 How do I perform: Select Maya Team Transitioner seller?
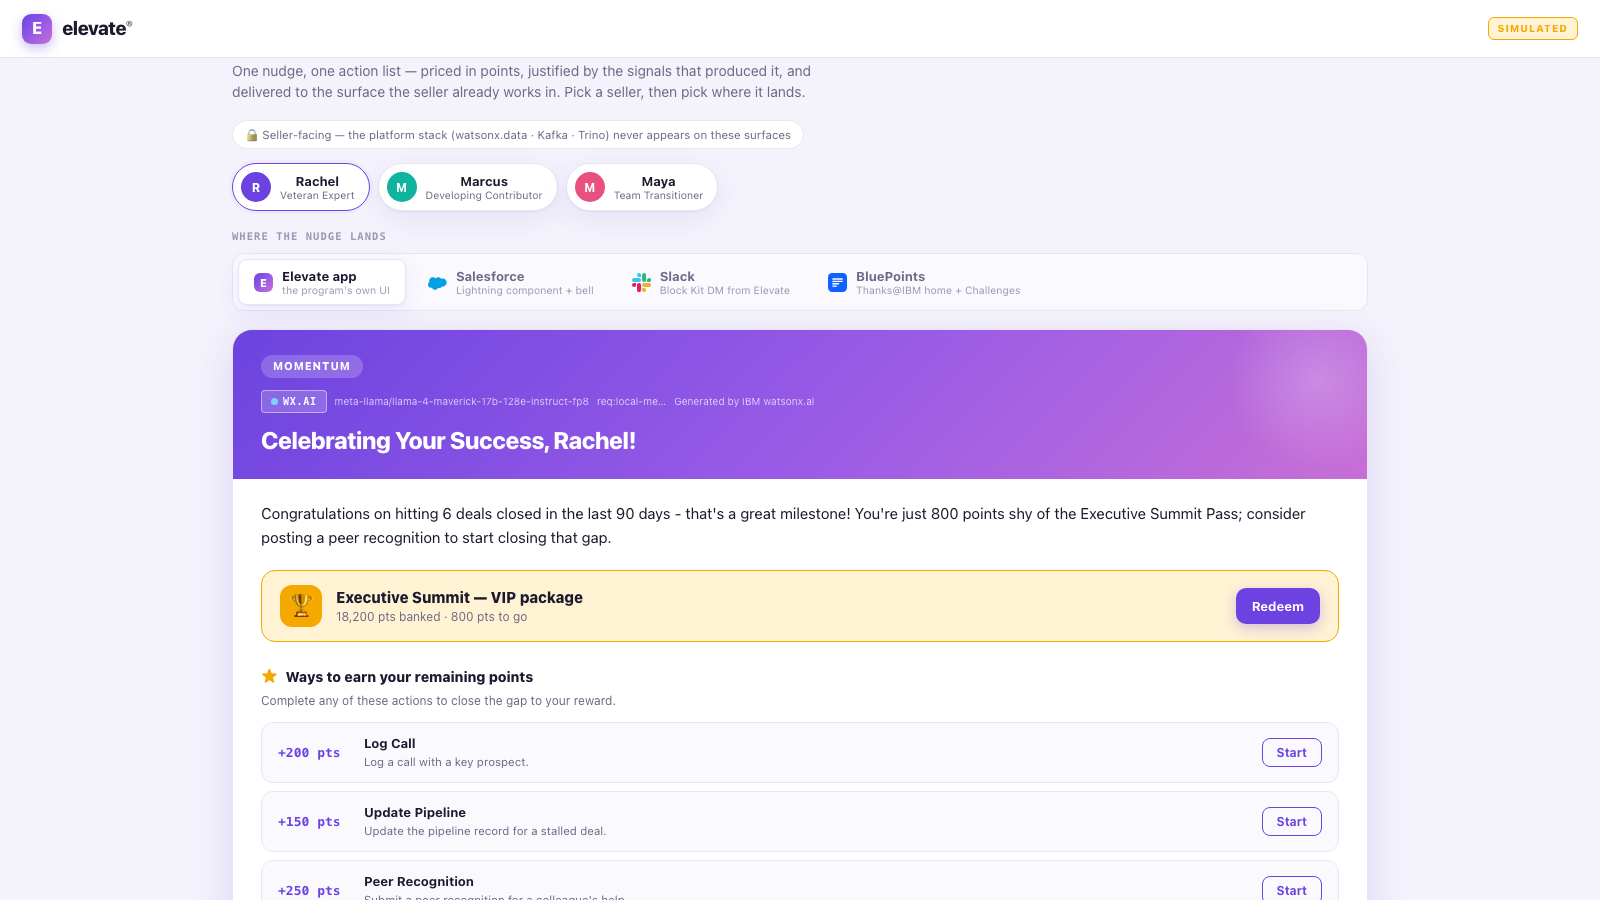[x=642, y=187]
